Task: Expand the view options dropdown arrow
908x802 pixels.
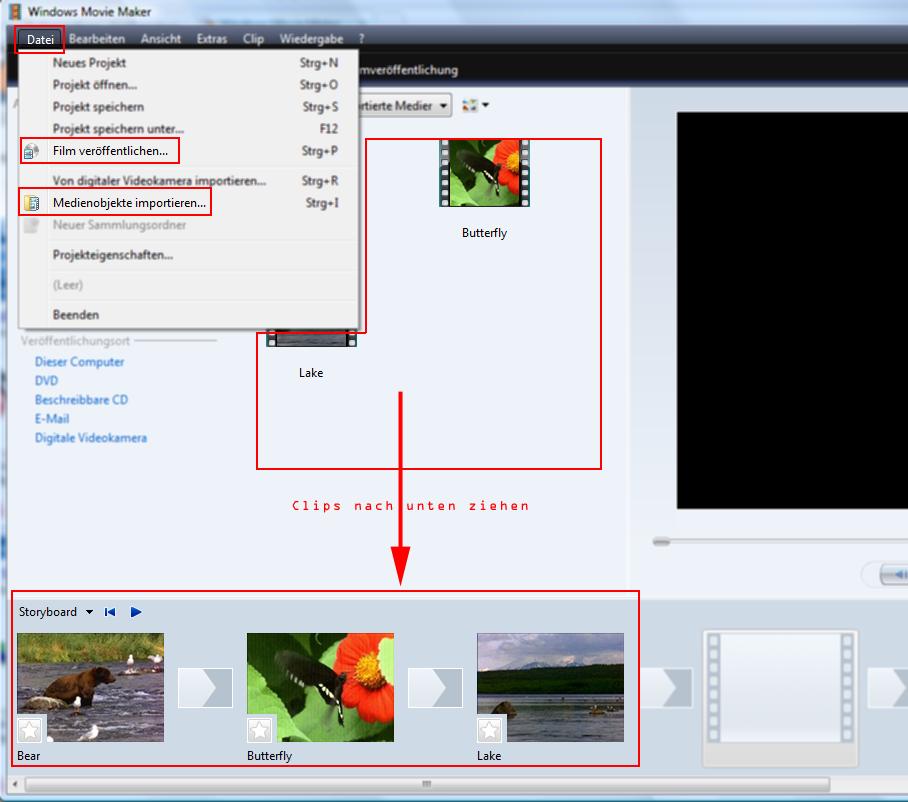Action: (485, 105)
